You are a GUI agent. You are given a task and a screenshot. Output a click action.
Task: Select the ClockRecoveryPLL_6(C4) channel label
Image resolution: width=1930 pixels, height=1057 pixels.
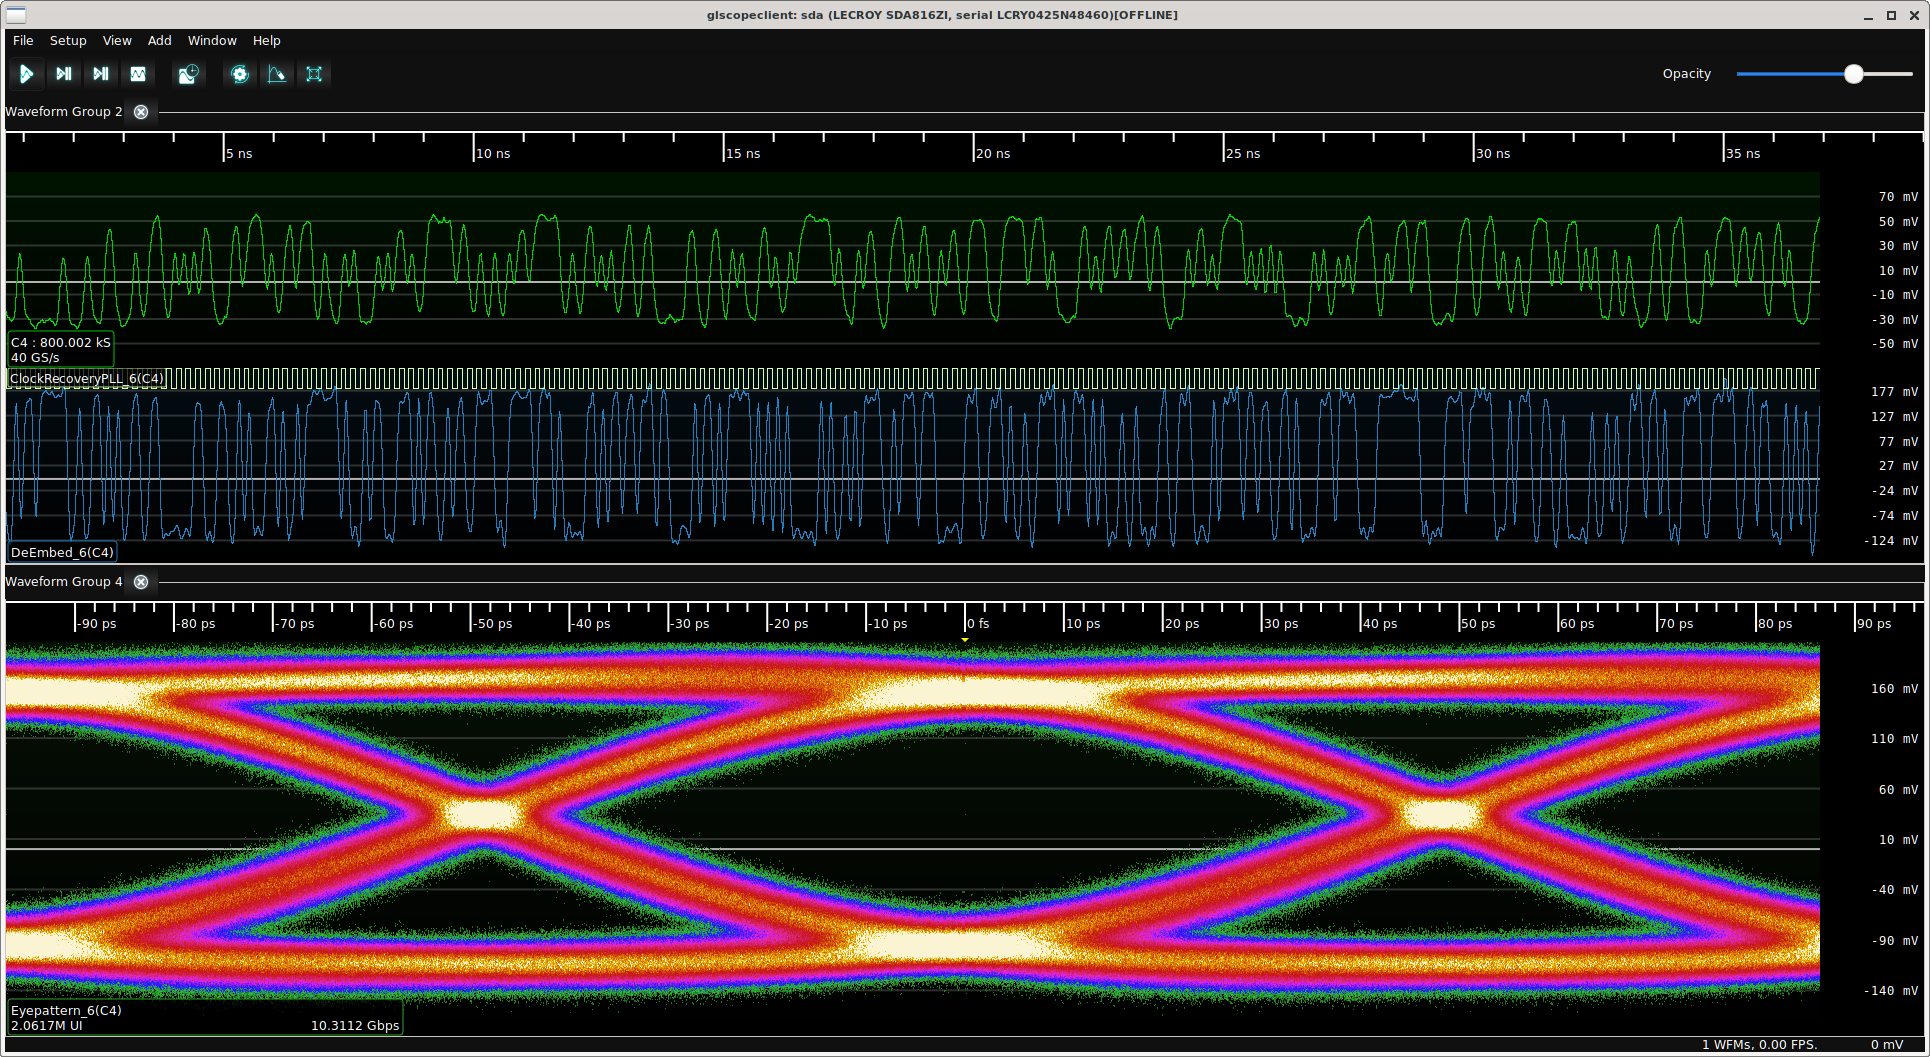[x=87, y=379]
